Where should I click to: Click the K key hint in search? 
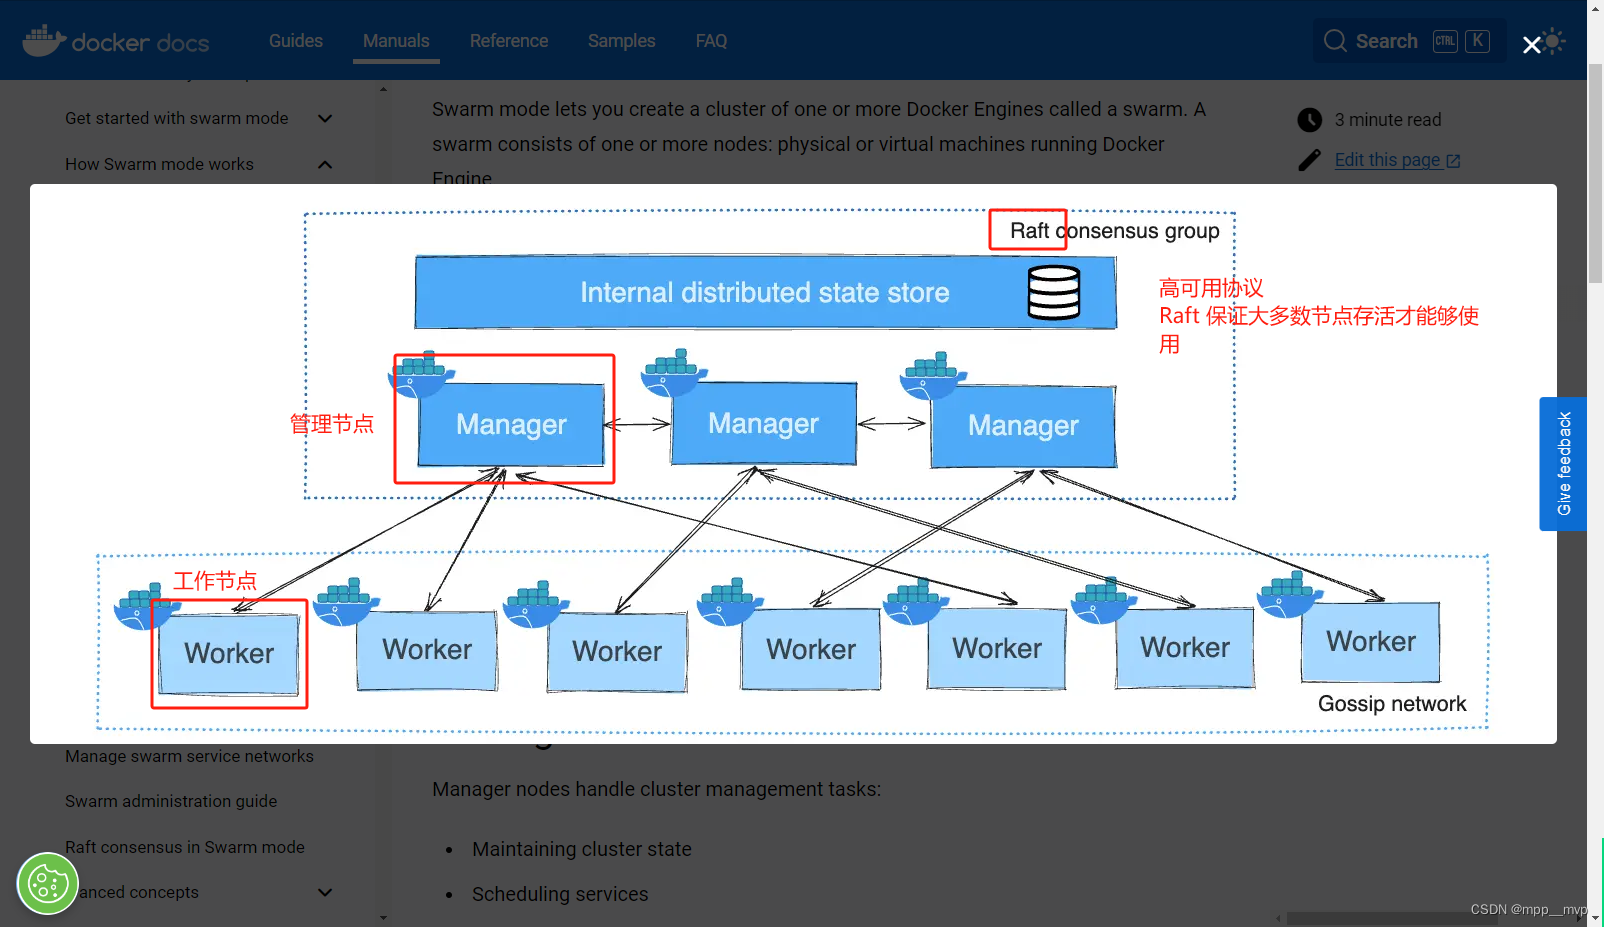[1477, 41]
